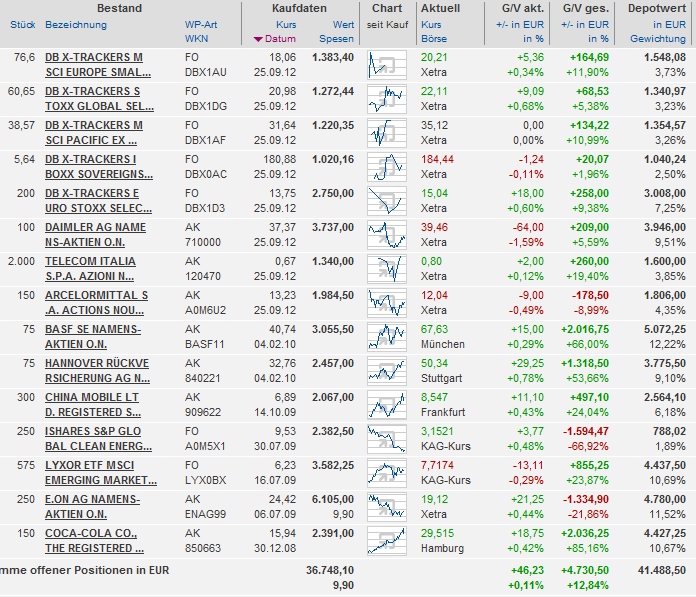Sort by Börse column header
This screenshot has width=696, height=597.
434,39
